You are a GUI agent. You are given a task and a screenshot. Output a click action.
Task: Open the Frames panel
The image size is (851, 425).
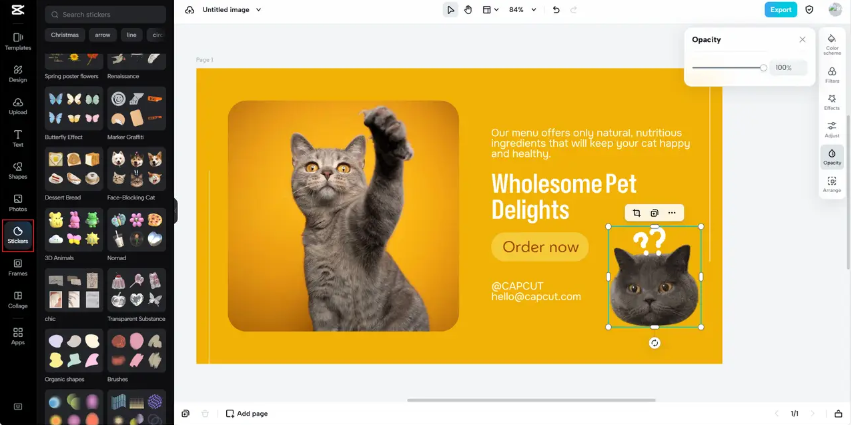[x=18, y=268]
